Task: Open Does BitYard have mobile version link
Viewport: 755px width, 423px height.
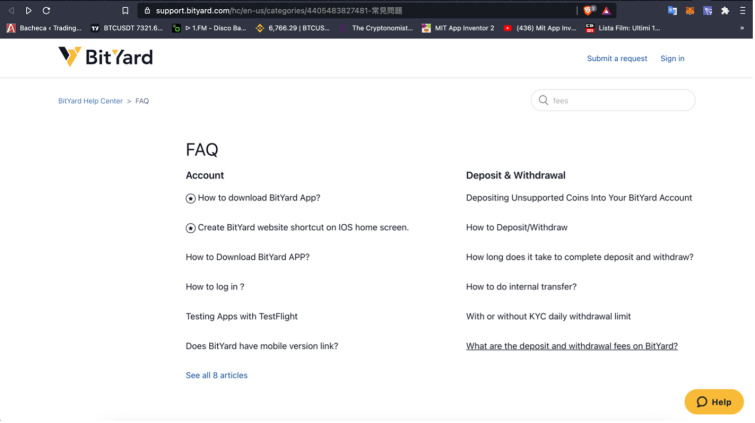Action: [x=262, y=346]
